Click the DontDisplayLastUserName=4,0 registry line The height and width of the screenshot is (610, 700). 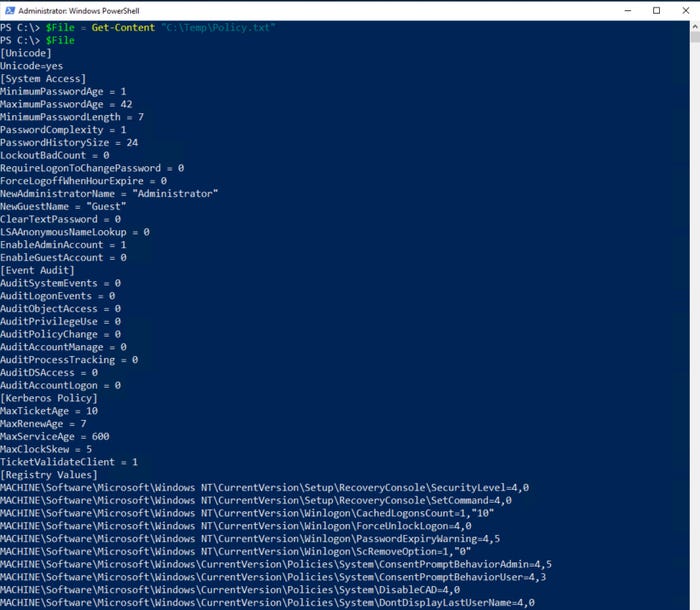pos(267,603)
